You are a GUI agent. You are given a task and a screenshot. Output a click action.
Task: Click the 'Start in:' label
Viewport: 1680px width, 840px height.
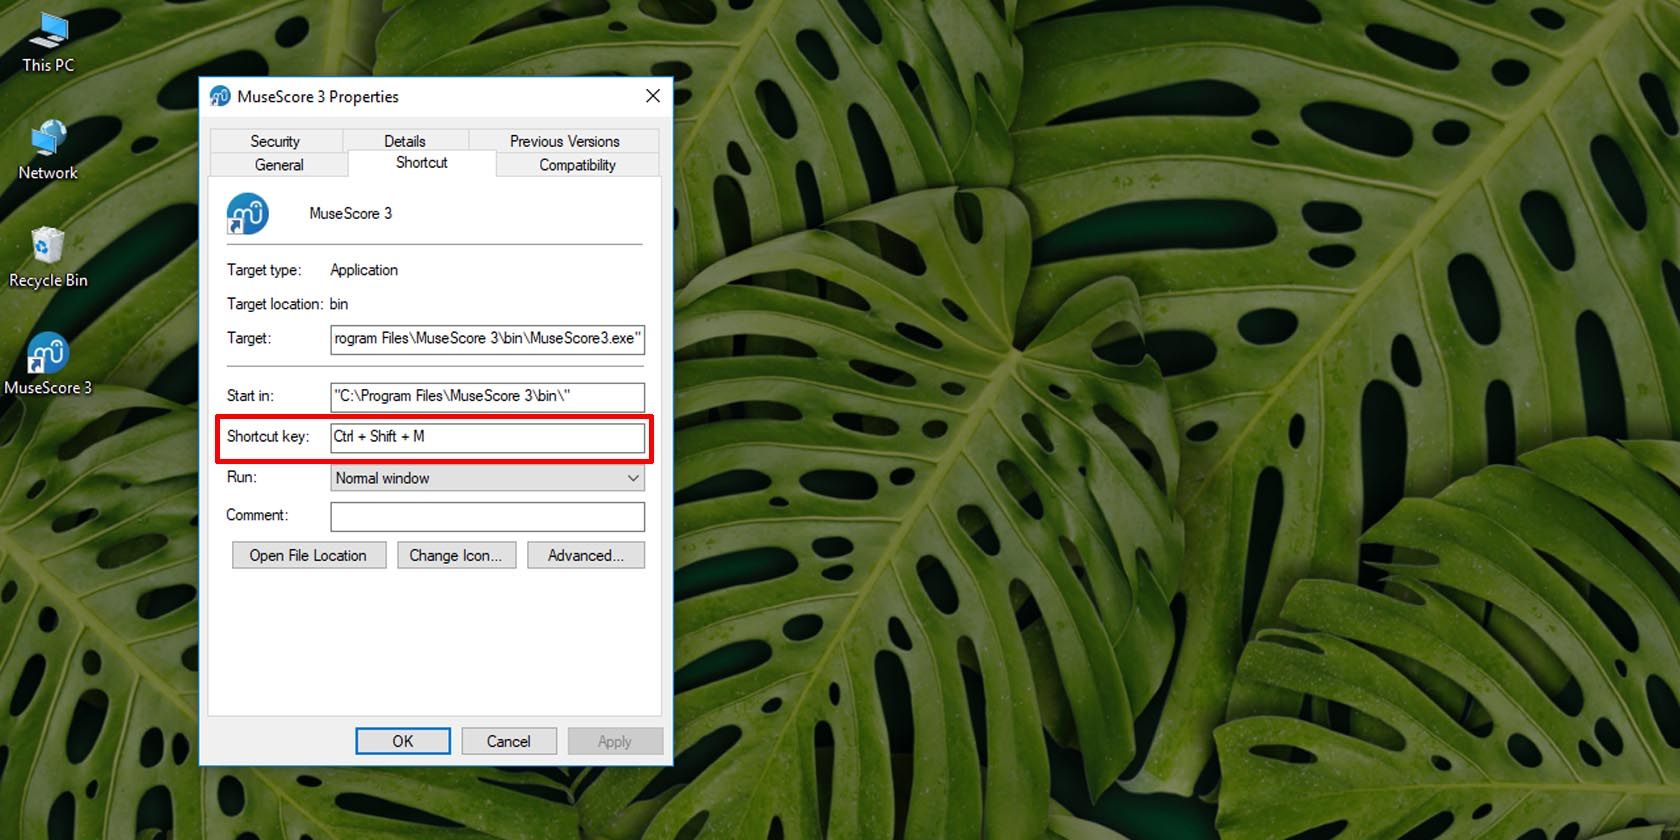point(250,395)
